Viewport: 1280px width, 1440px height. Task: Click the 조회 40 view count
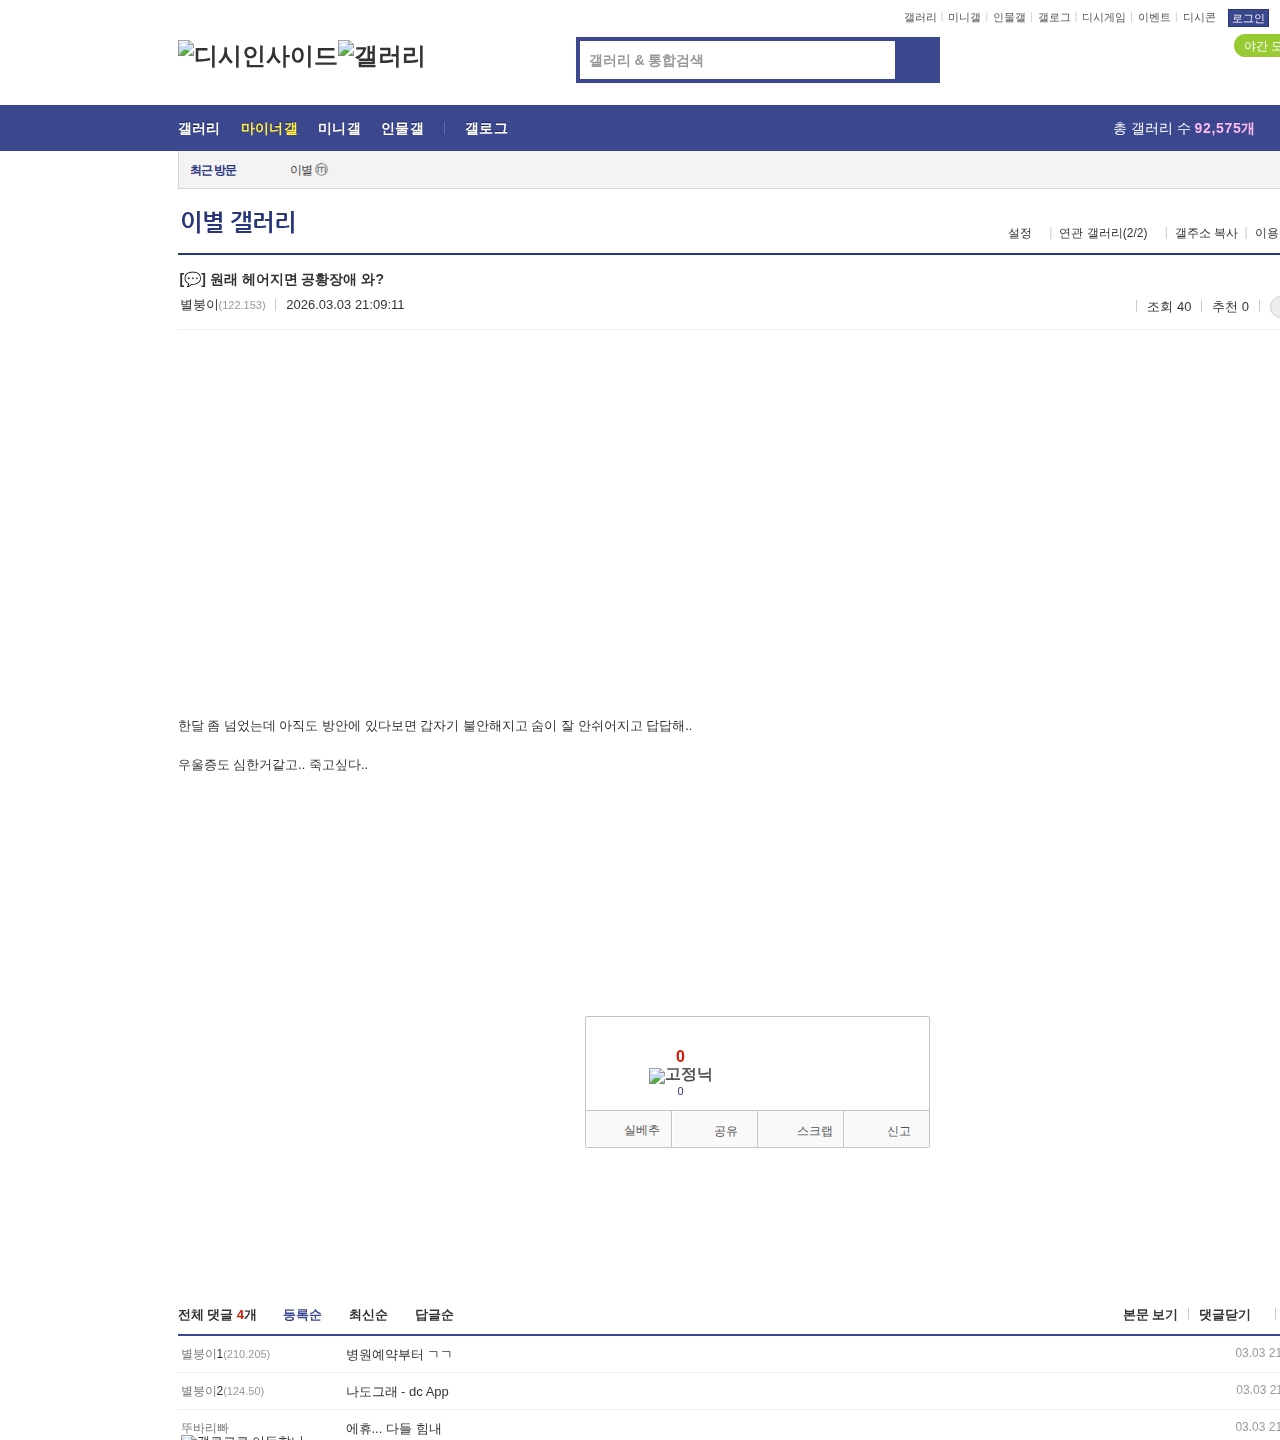click(1169, 307)
